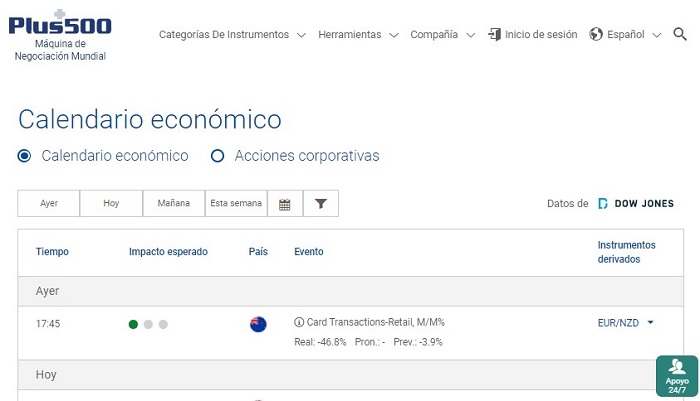Click the Instrumentos derivados column header
This screenshot has height=401, width=700.
pos(626,252)
